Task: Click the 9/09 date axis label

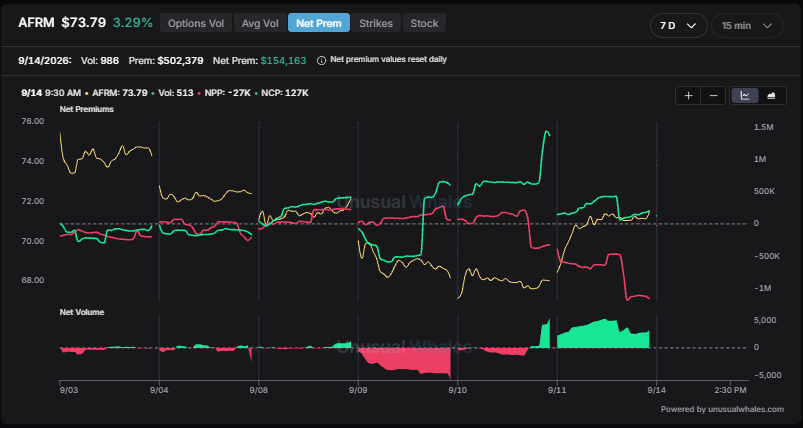Action: (x=357, y=390)
